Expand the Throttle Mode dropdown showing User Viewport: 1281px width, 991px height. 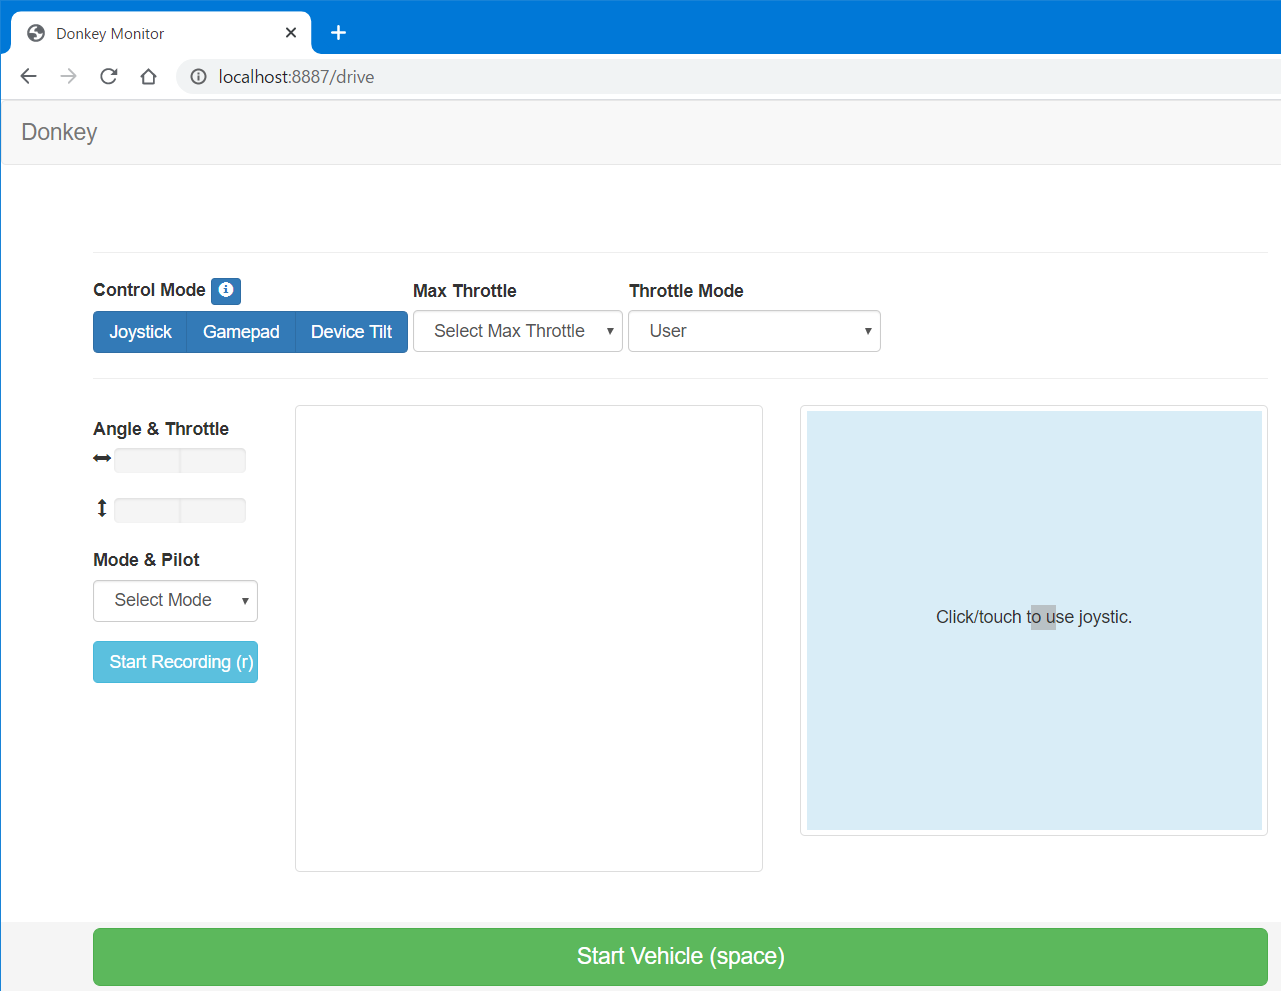(754, 331)
